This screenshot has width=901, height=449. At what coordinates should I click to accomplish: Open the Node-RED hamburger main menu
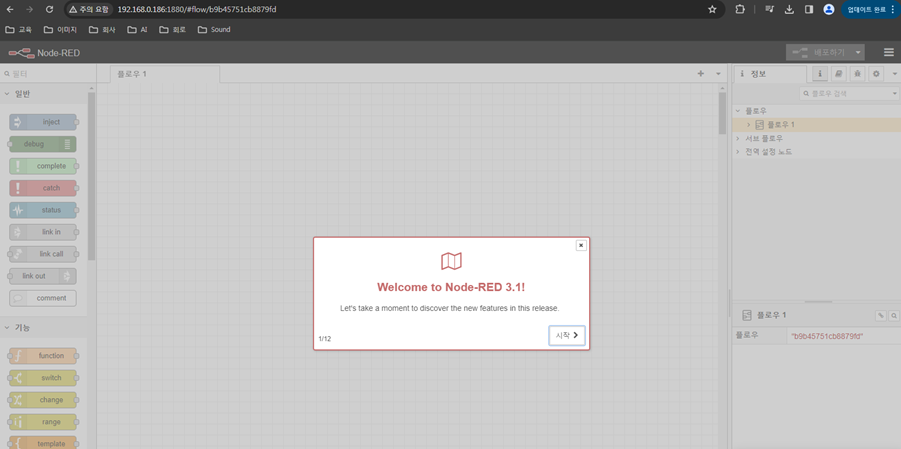[x=889, y=52]
